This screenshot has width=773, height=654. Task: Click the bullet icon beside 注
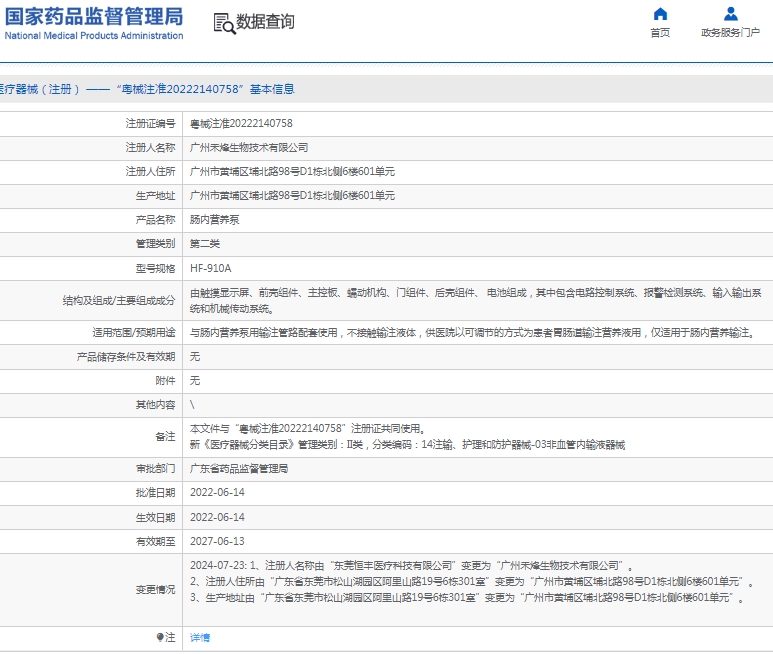click(160, 637)
